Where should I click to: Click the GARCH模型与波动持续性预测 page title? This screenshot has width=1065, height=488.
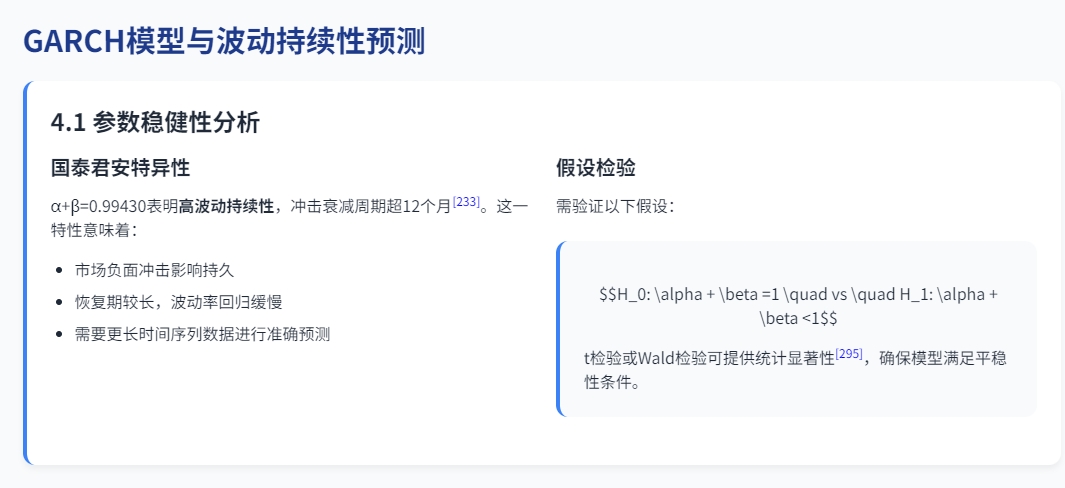point(224,41)
